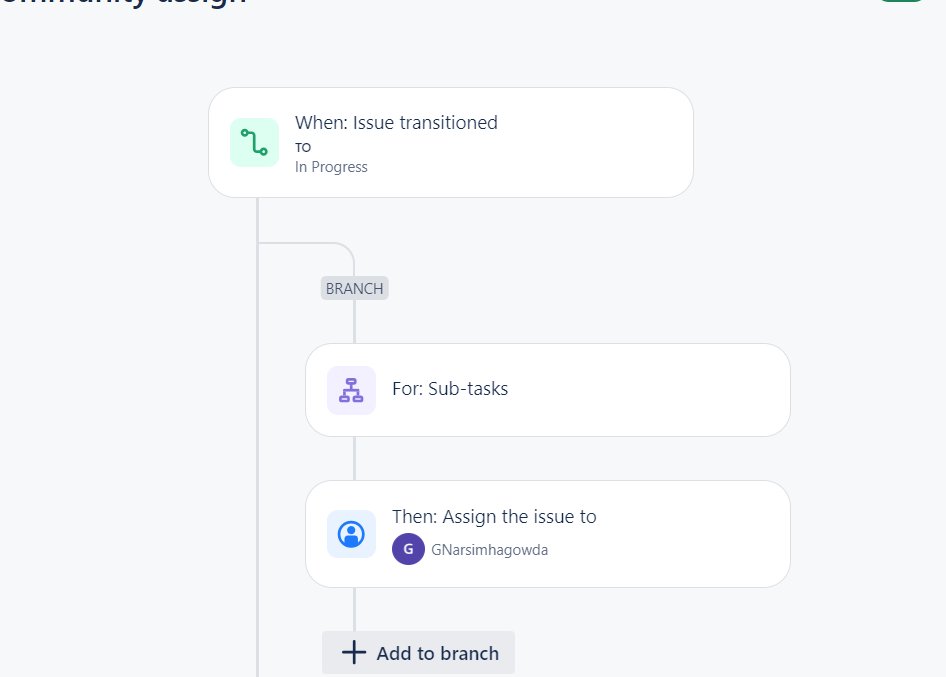Click the plus icon on Add to branch
Image resolution: width=946 pixels, height=677 pixels.
pyautogui.click(x=354, y=652)
